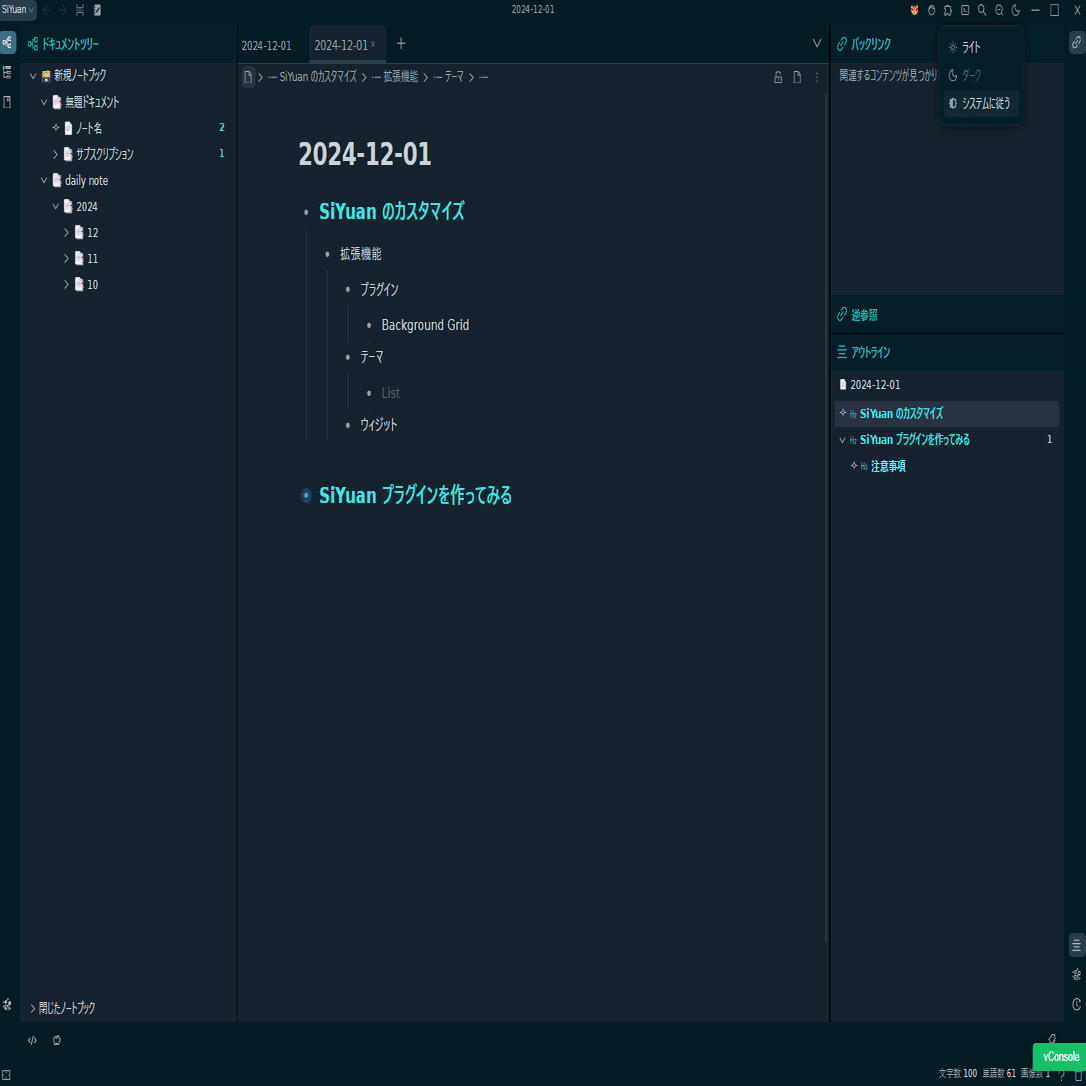
Task: Click outline root 2024-12-01
Action: (875, 384)
